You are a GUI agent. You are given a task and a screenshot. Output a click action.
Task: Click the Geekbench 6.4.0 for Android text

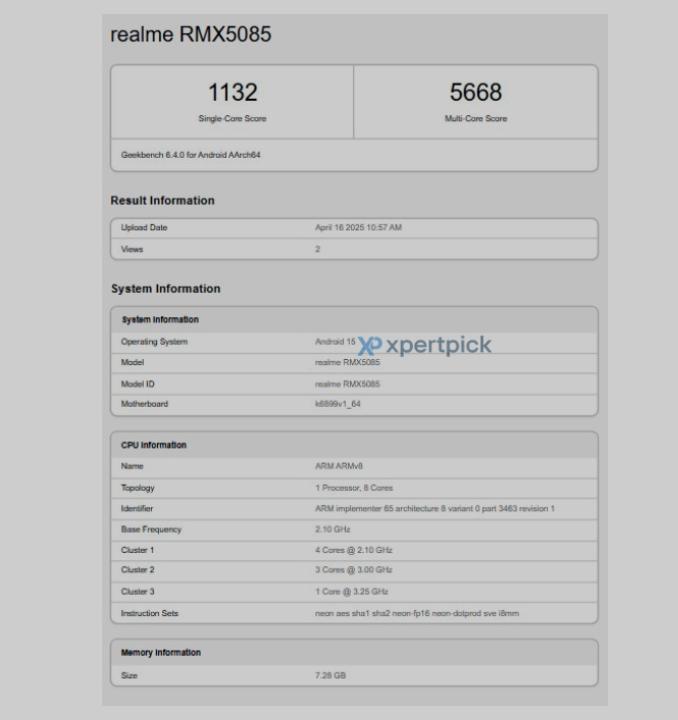point(191,155)
